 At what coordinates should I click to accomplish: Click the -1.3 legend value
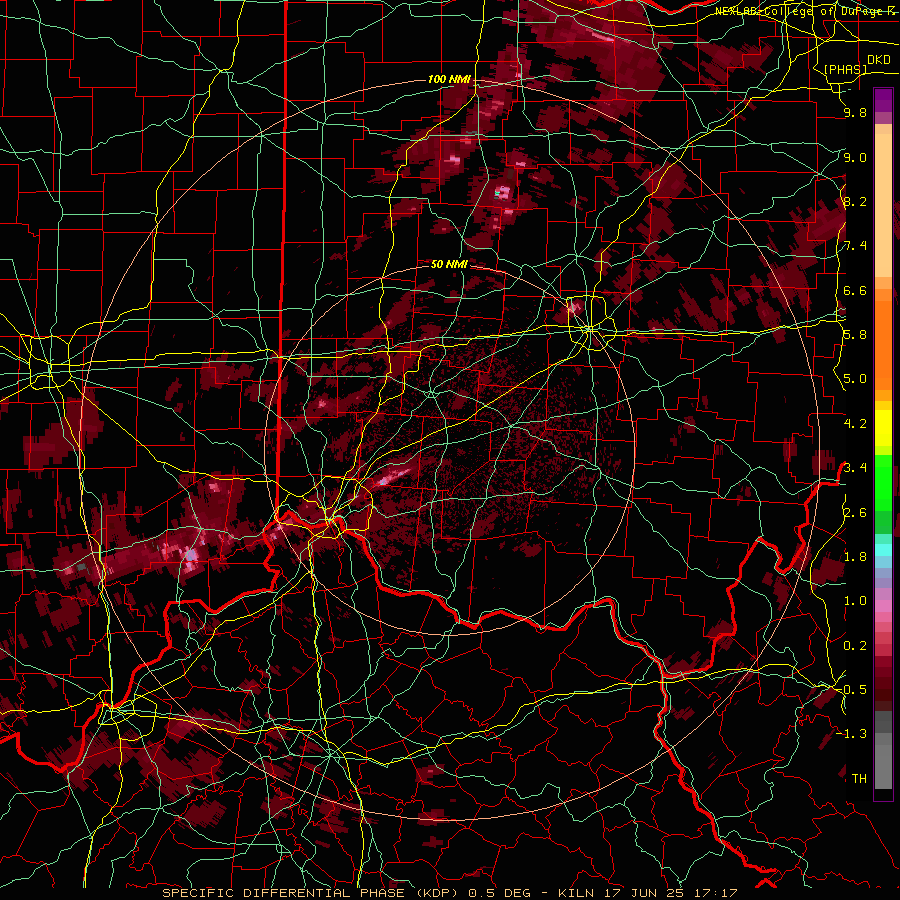pyautogui.click(x=851, y=735)
